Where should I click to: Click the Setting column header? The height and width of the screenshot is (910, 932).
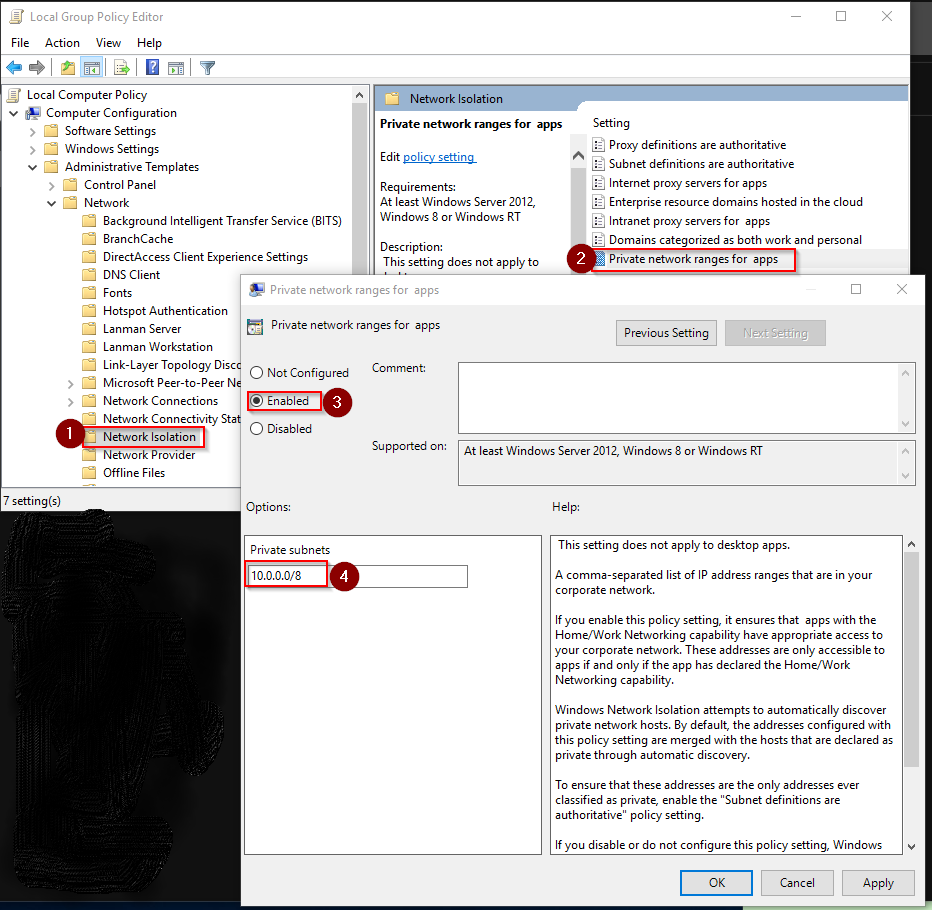tap(611, 123)
